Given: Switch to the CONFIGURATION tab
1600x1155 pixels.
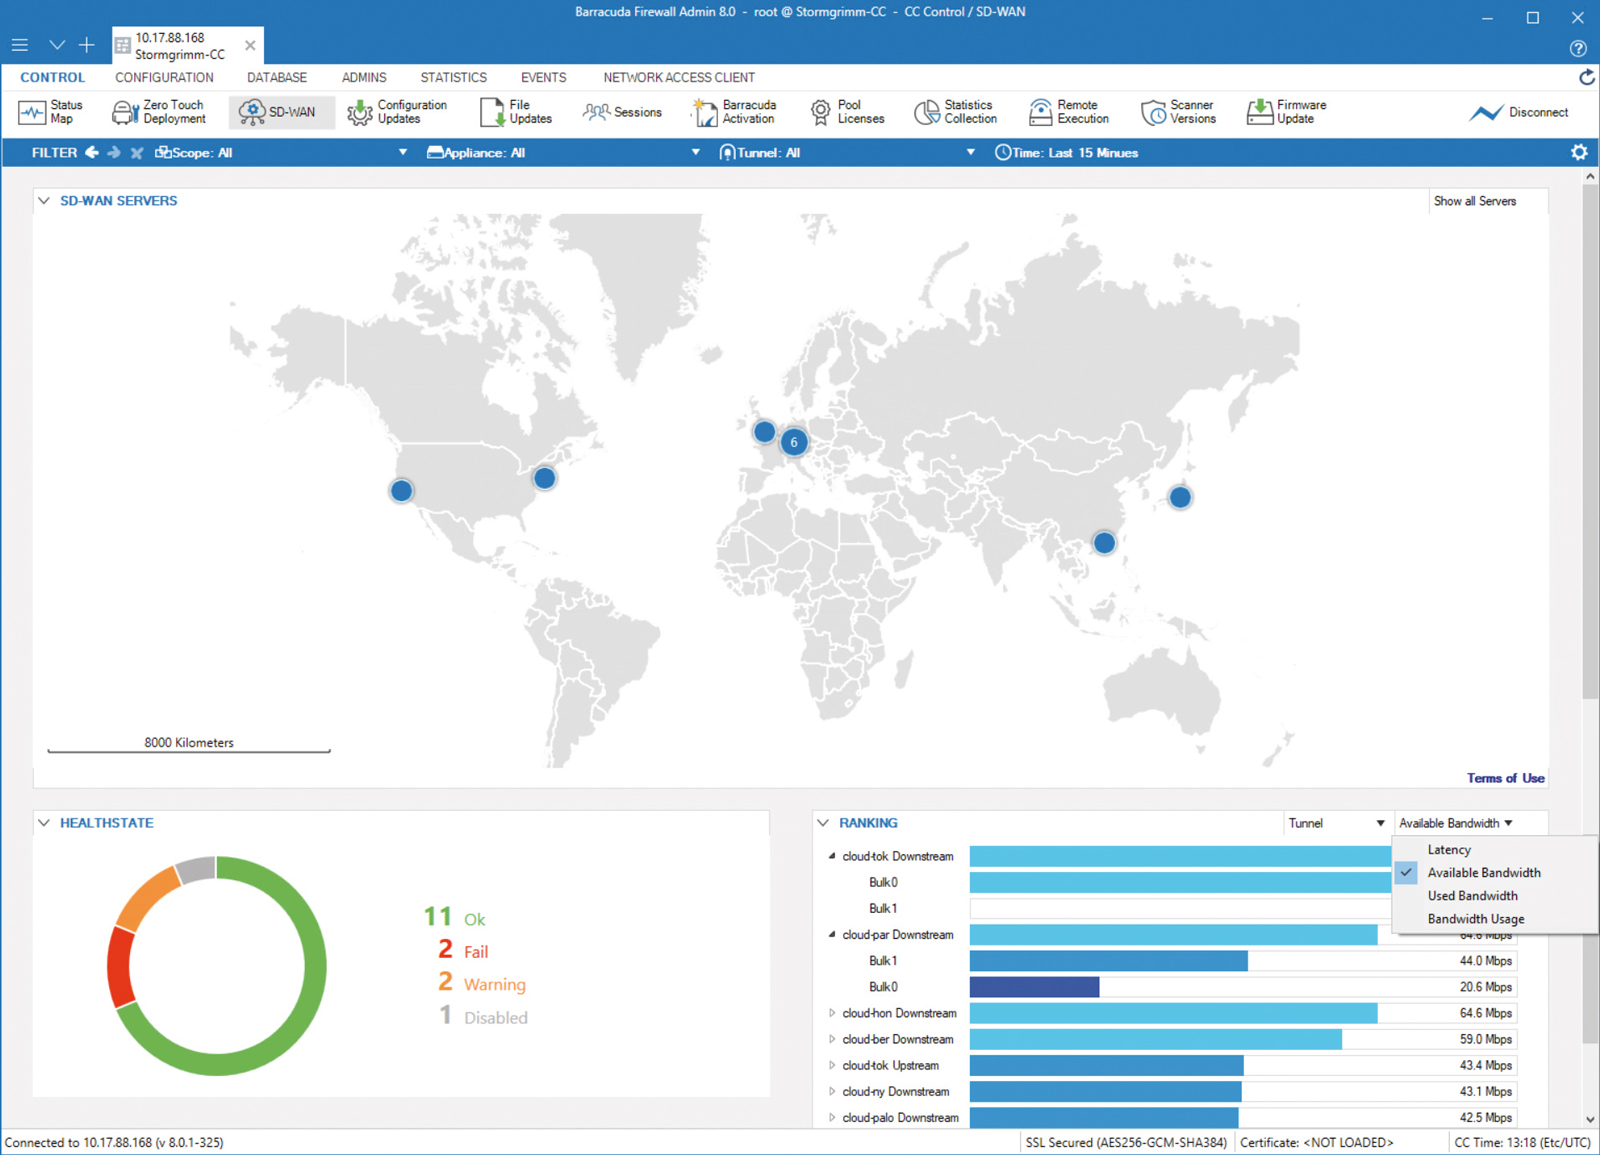Looking at the screenshot, I should pos(164,77).
